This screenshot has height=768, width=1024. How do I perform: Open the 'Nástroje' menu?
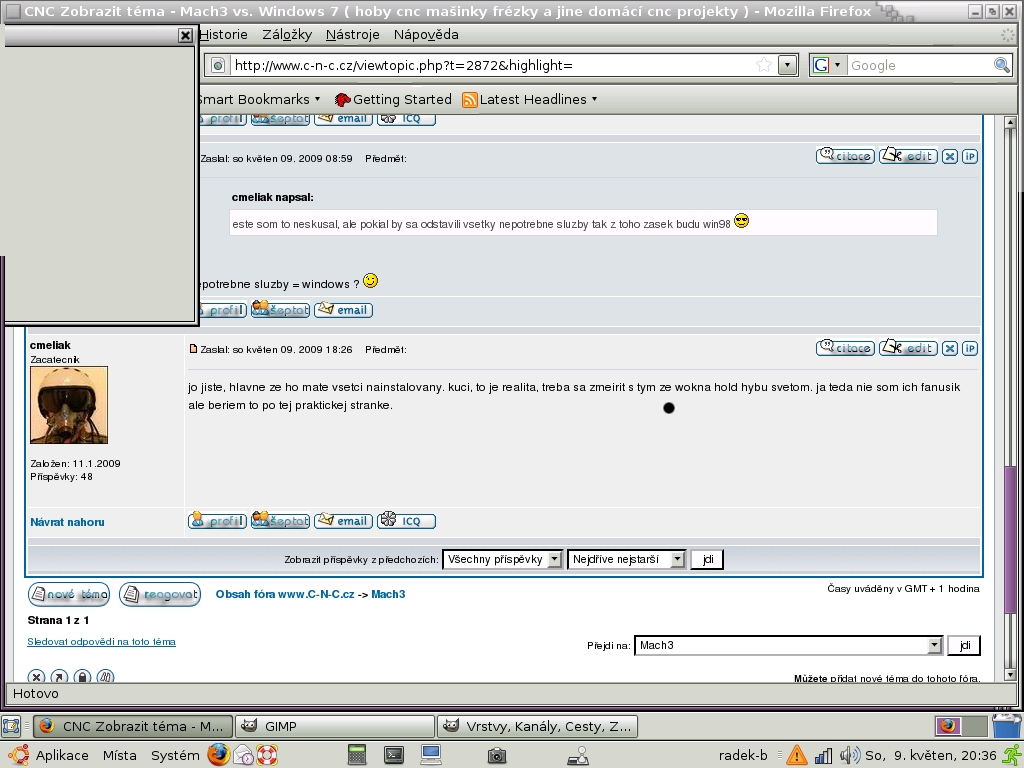click(x=352, y=34)
